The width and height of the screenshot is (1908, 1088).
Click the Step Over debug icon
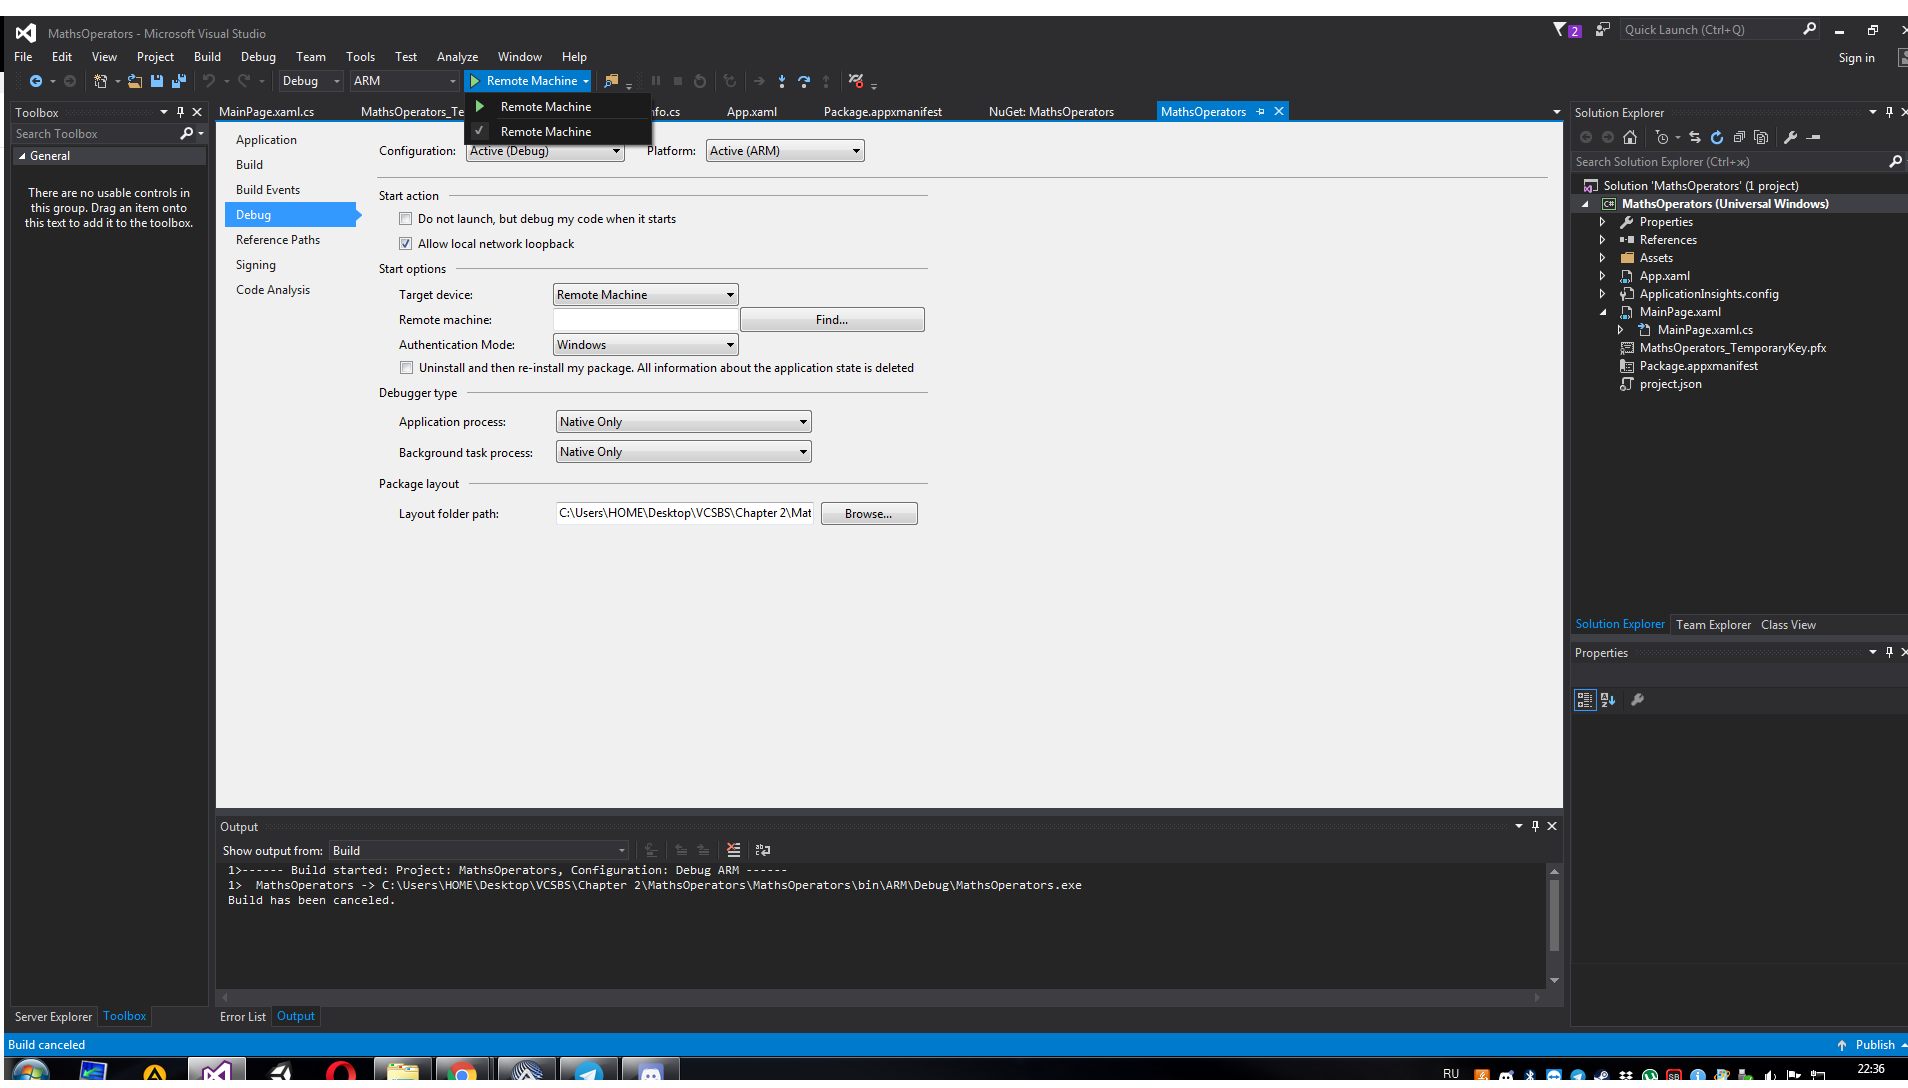click(x=804, y=81)
